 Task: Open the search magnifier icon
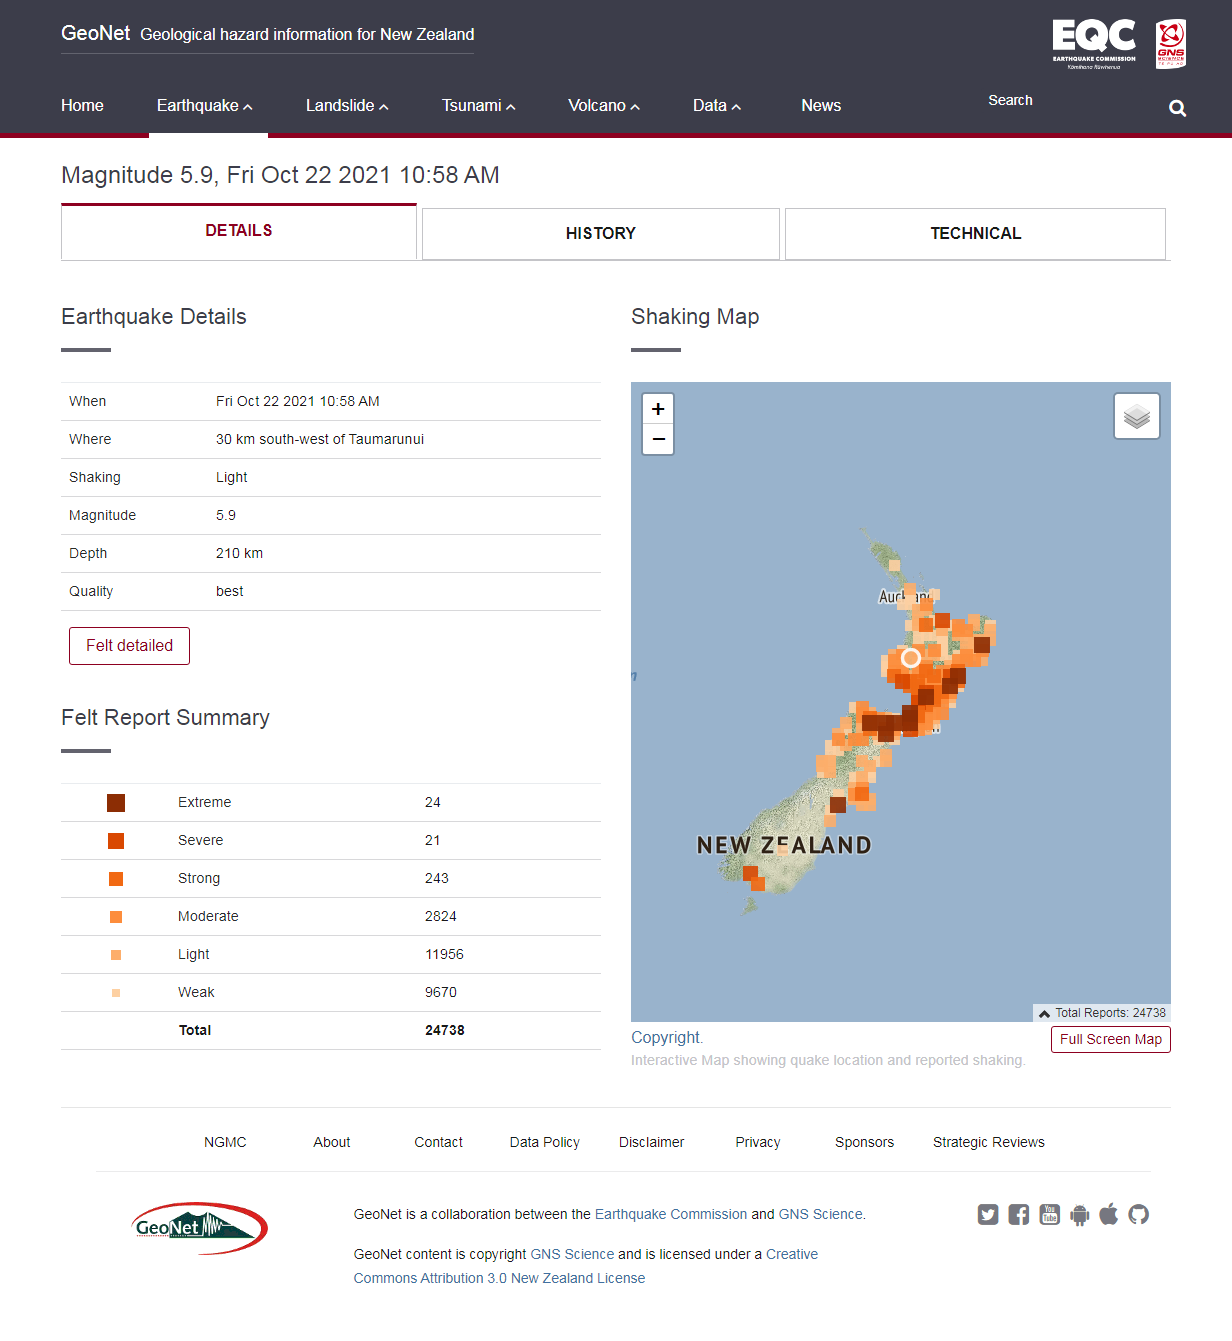click(1176, 108)
